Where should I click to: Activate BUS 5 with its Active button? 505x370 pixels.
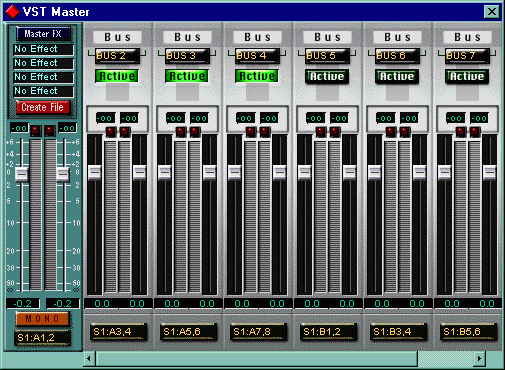click(327, 76)
